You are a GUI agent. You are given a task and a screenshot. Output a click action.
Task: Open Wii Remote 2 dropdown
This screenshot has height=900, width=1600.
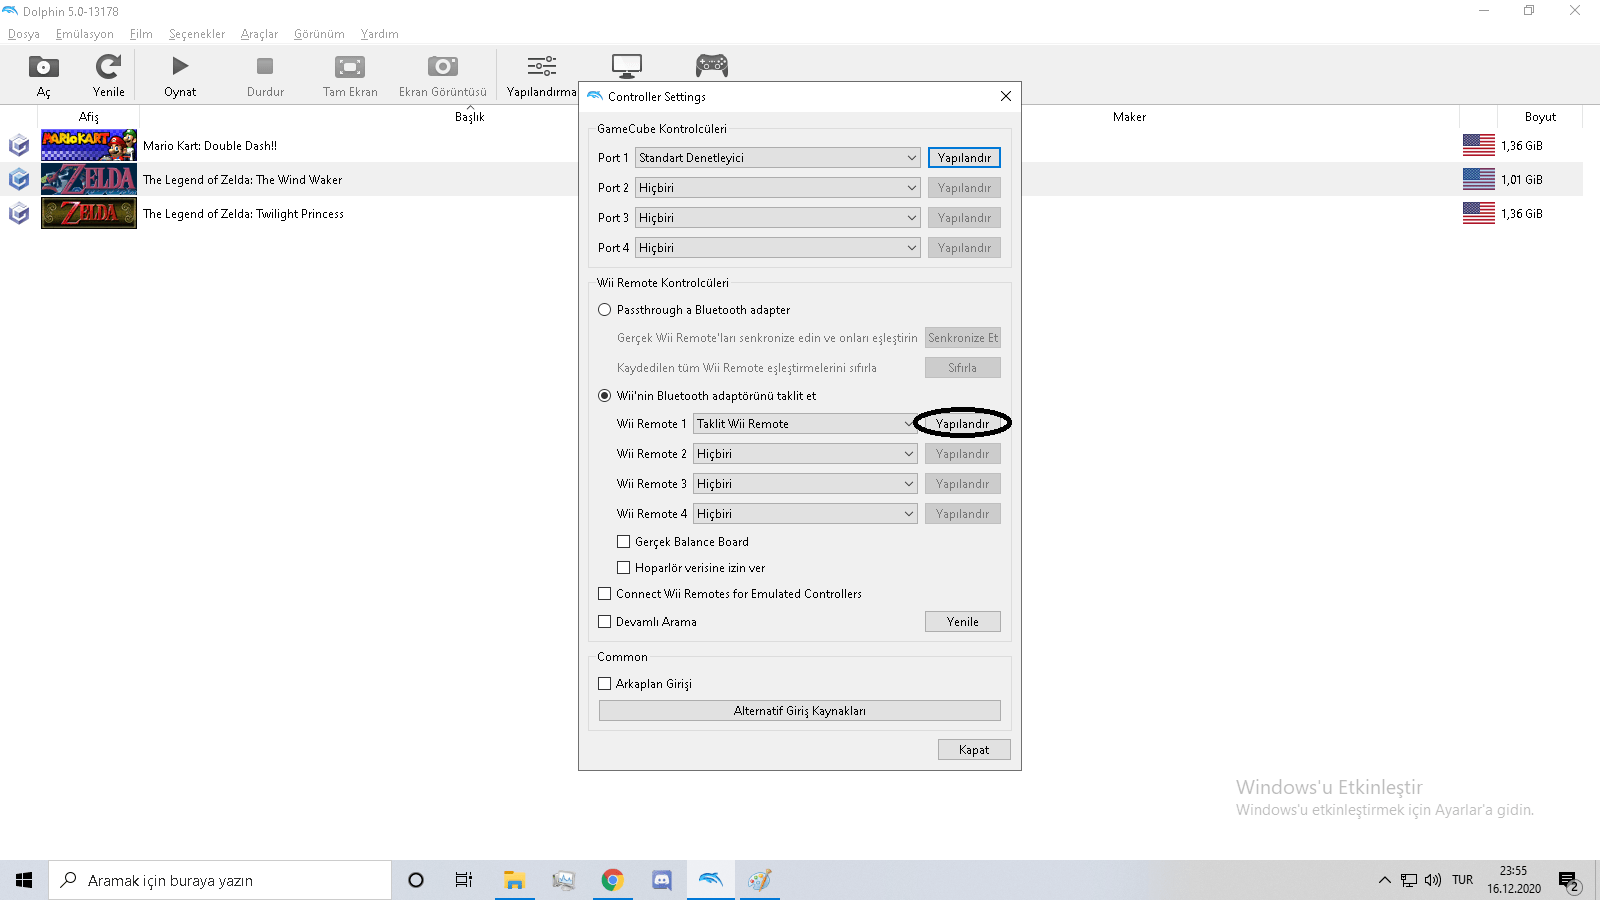[x=805, y=454]
